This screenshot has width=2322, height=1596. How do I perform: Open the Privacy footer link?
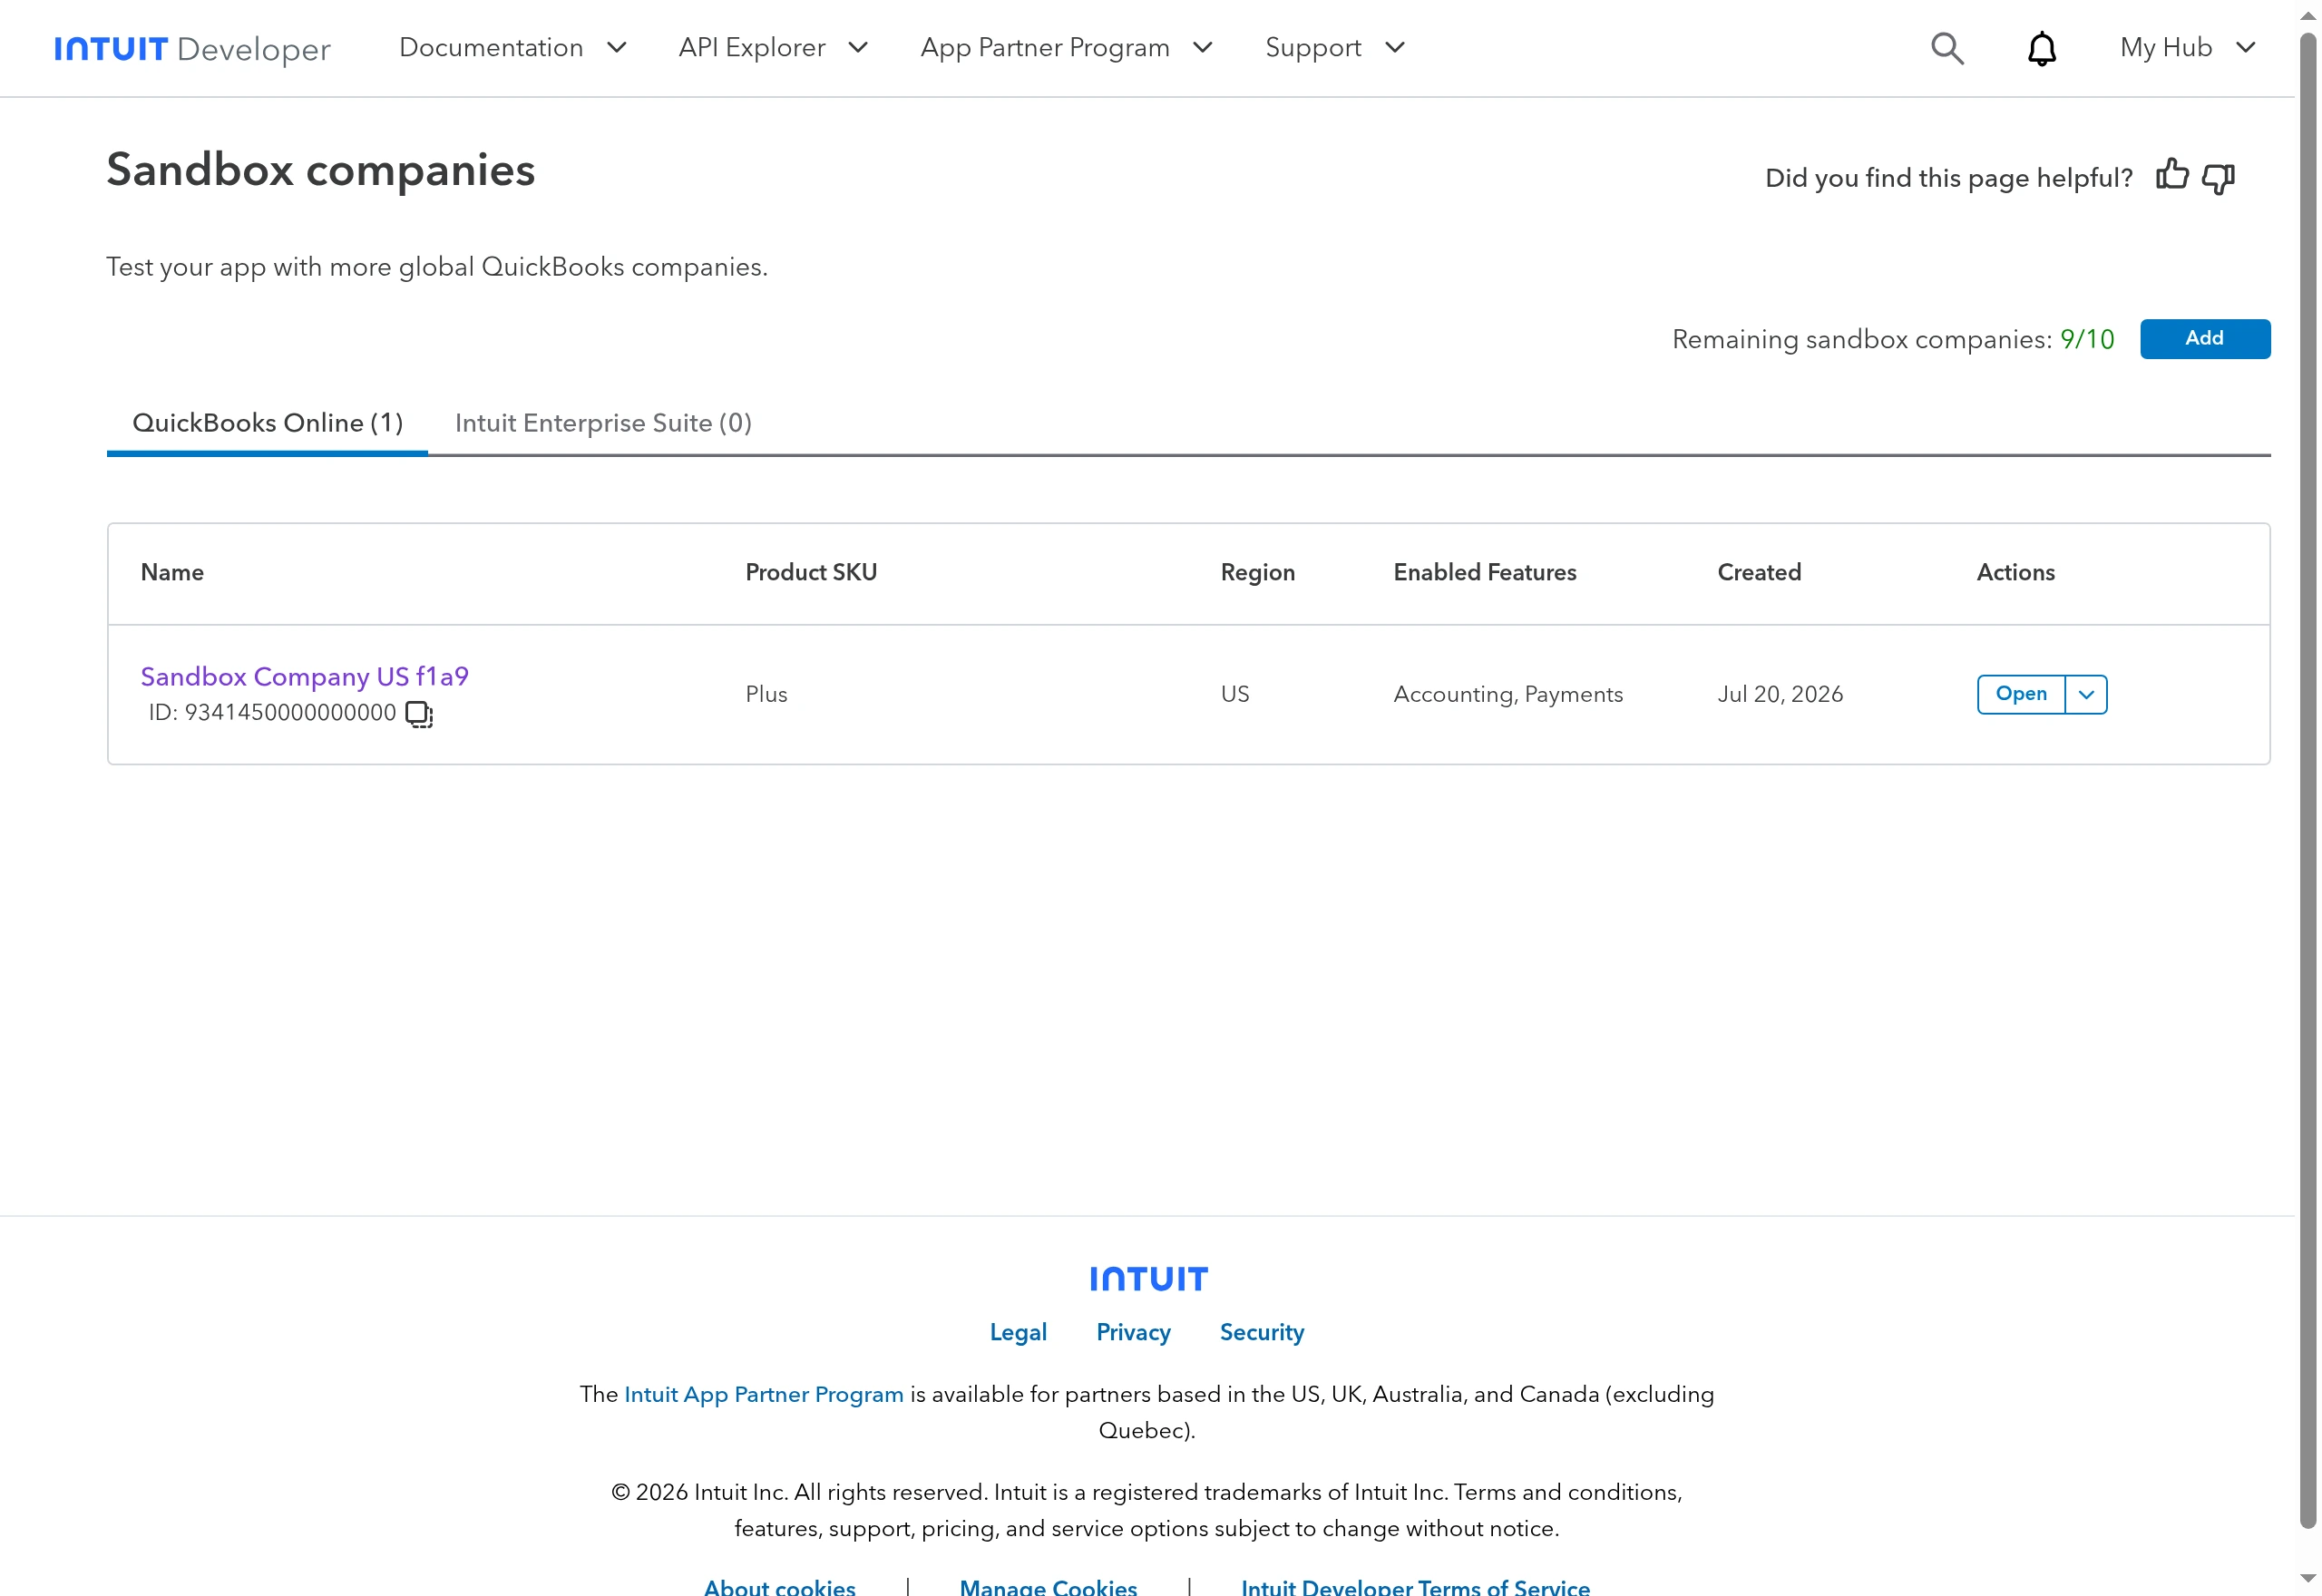click(1132, 1332)
